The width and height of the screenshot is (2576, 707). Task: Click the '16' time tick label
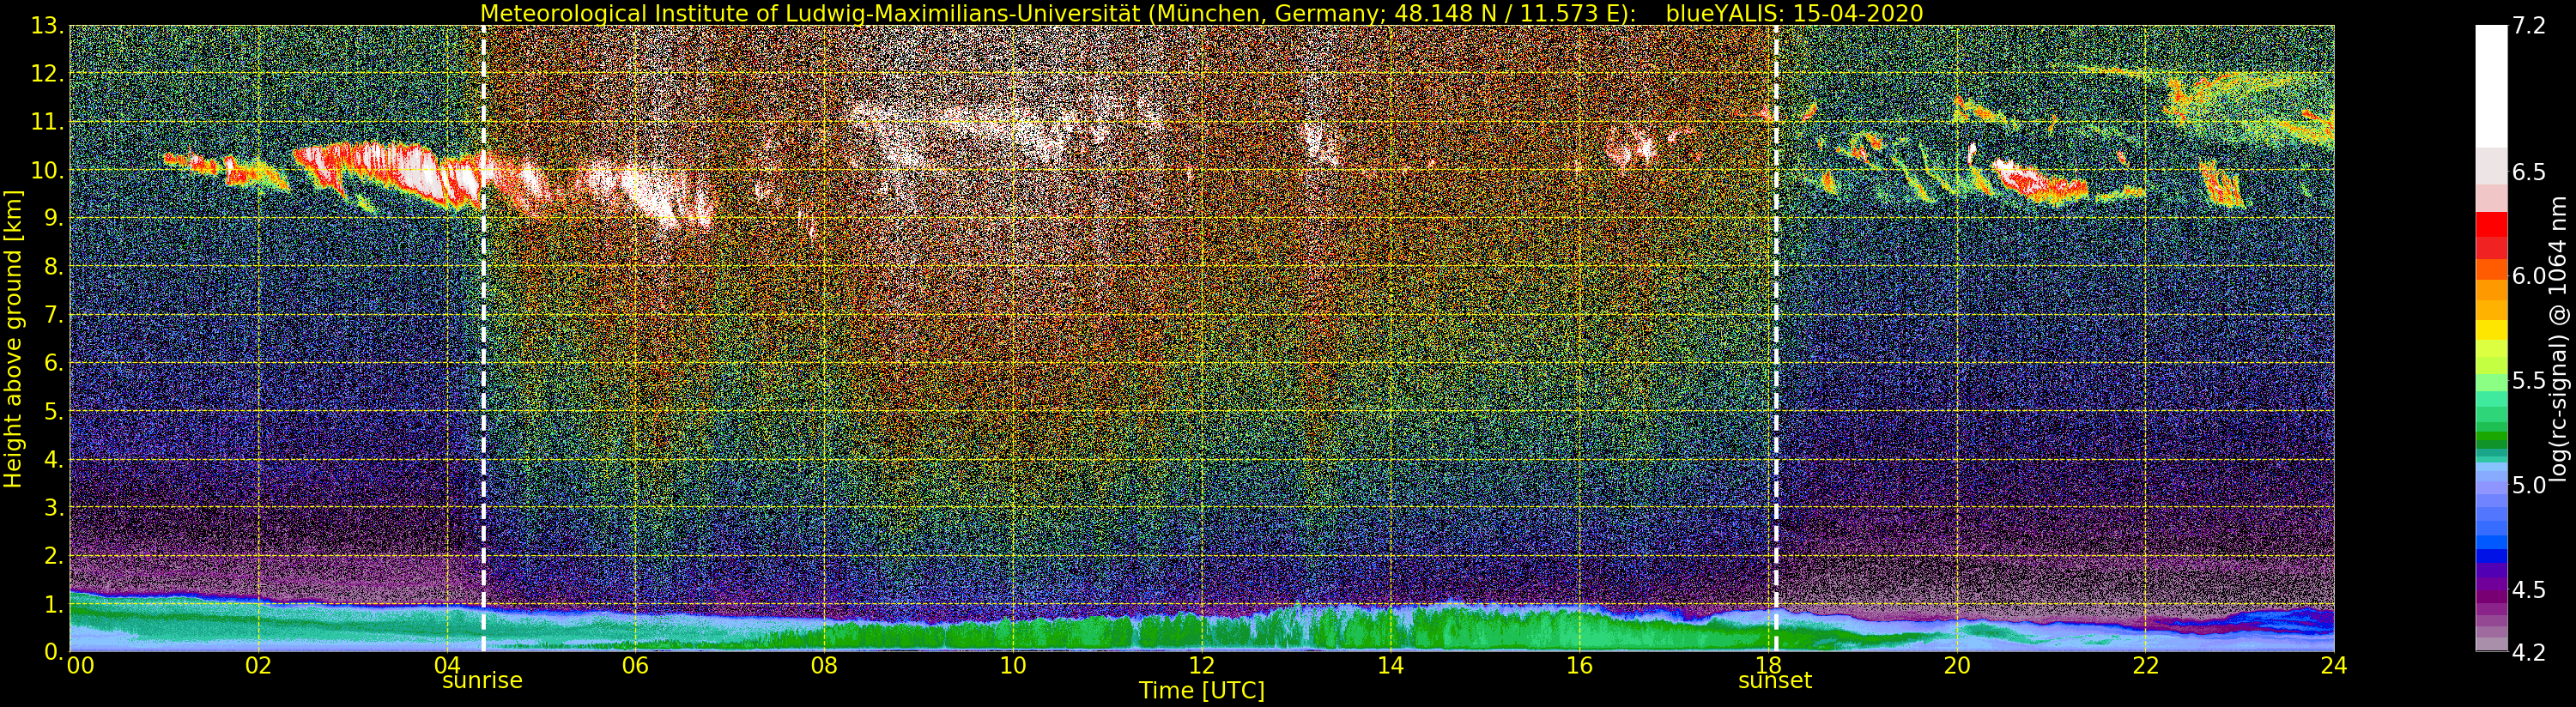coord(1579,666)
